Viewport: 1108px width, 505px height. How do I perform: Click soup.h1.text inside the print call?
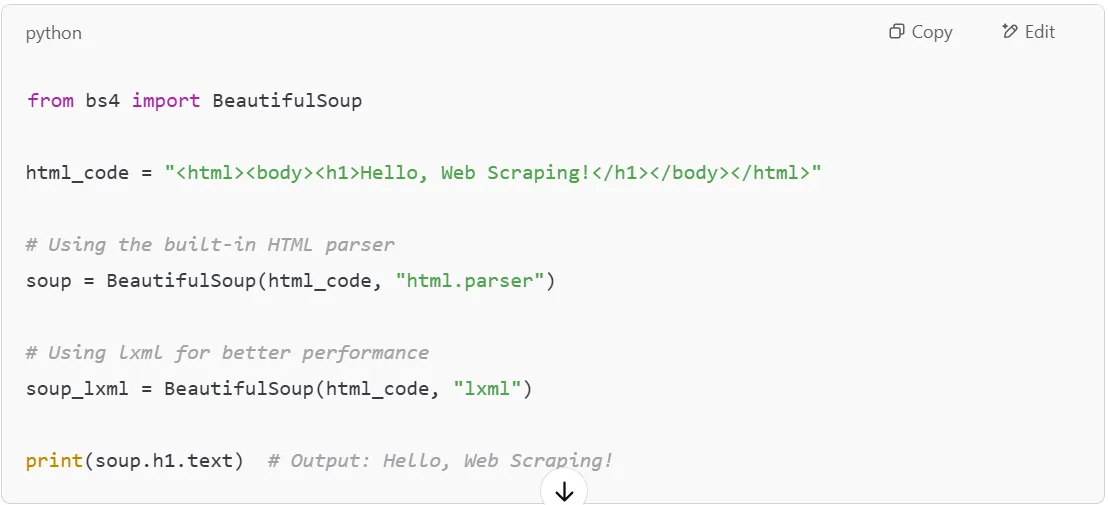coord(164,461)
